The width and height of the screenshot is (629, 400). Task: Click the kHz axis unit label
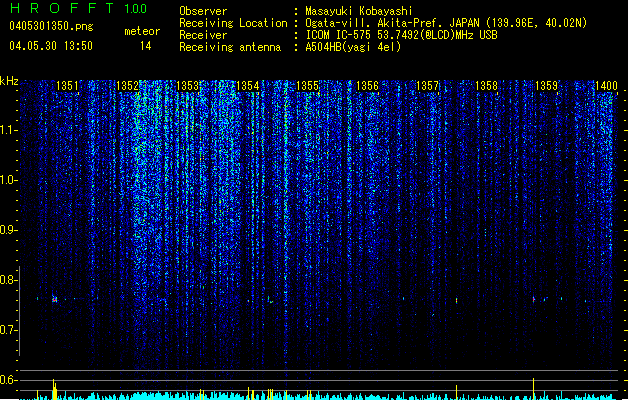click(9, 81)
